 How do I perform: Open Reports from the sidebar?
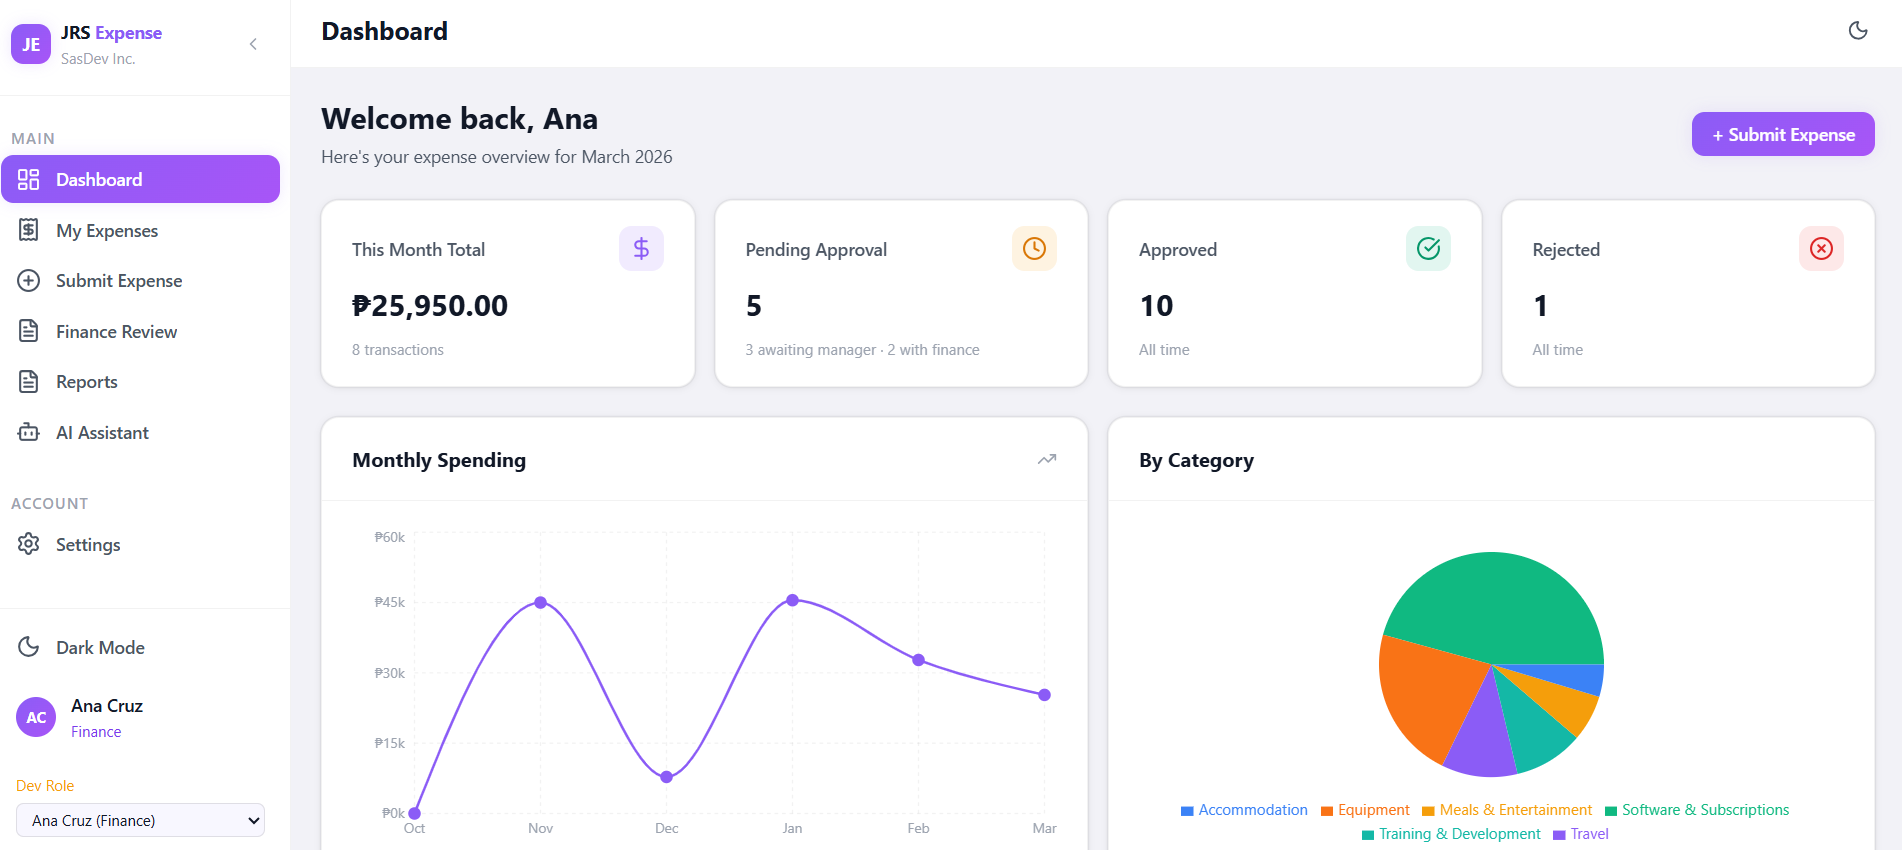click(x=87, y=382)
